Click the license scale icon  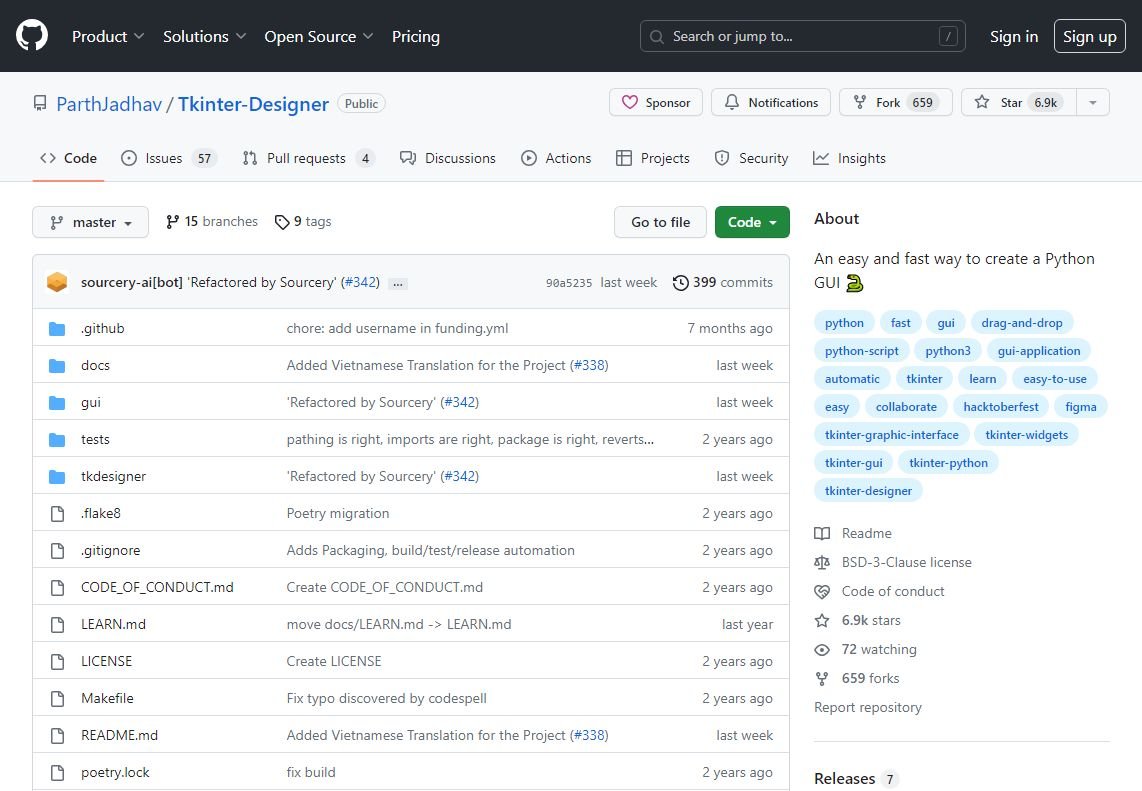coord(822,562)
